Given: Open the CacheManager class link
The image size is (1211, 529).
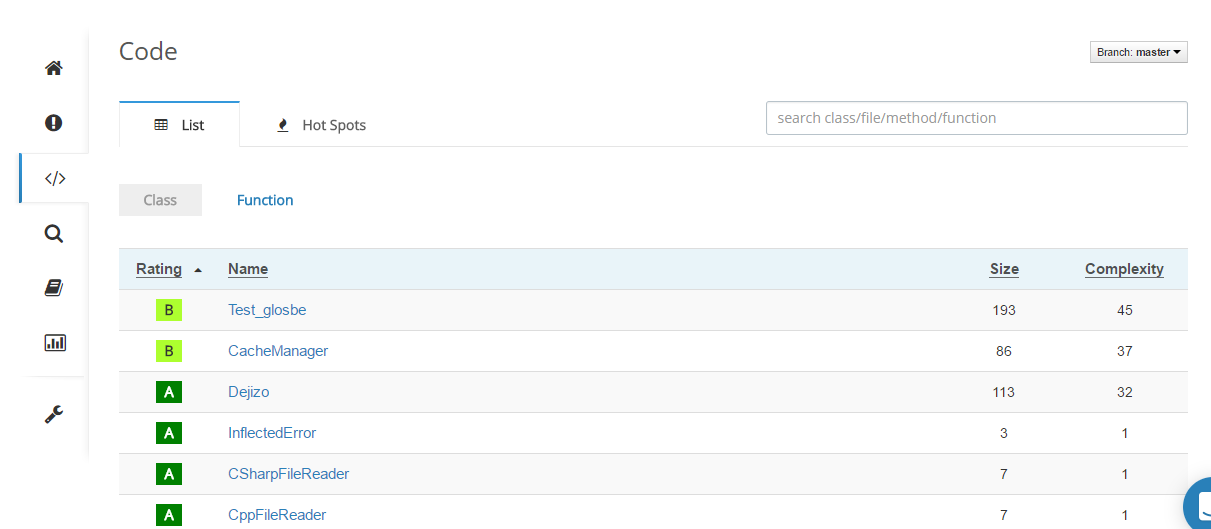Looking at the screenshot, I should point(278,351).
